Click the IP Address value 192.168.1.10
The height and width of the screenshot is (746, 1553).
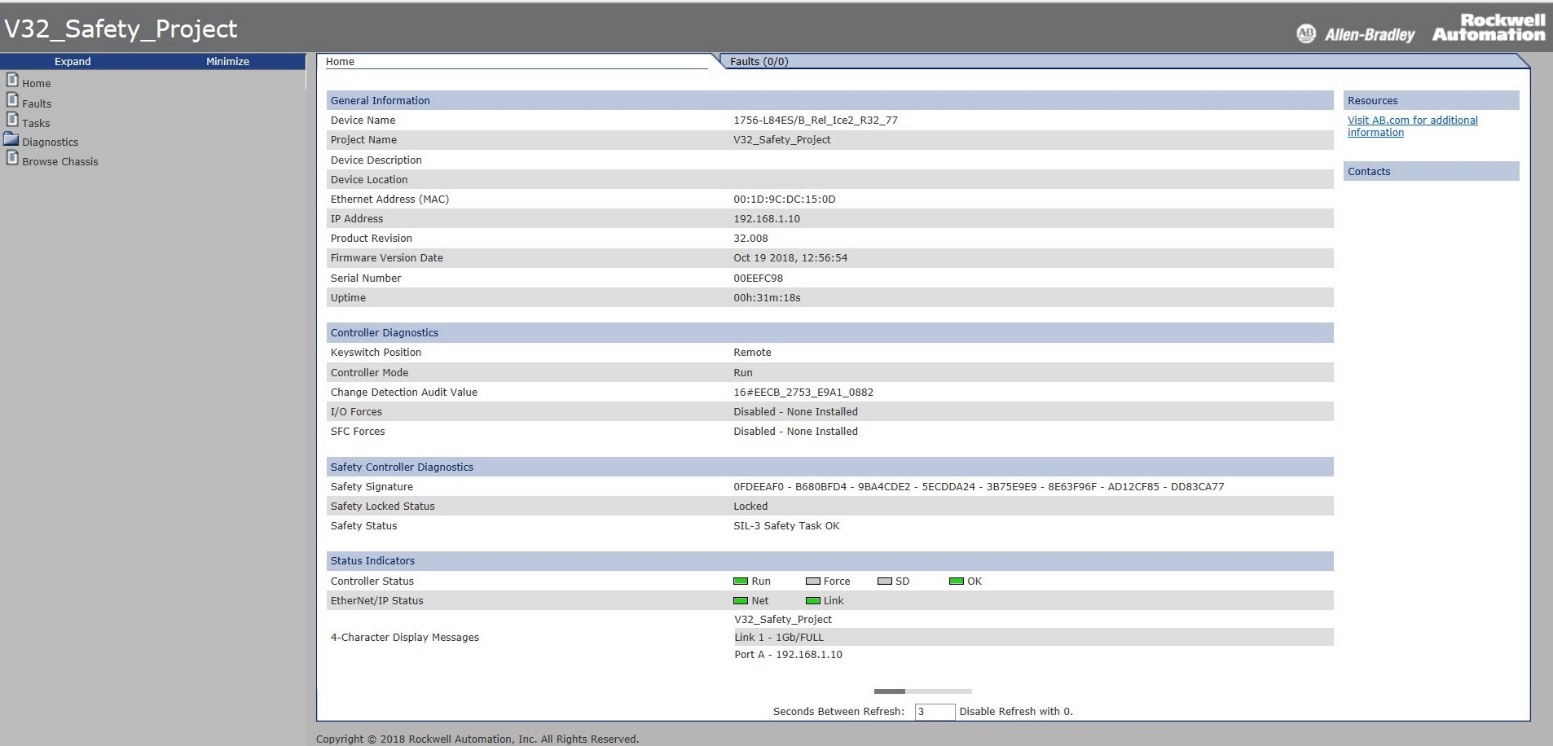[766, 218]
